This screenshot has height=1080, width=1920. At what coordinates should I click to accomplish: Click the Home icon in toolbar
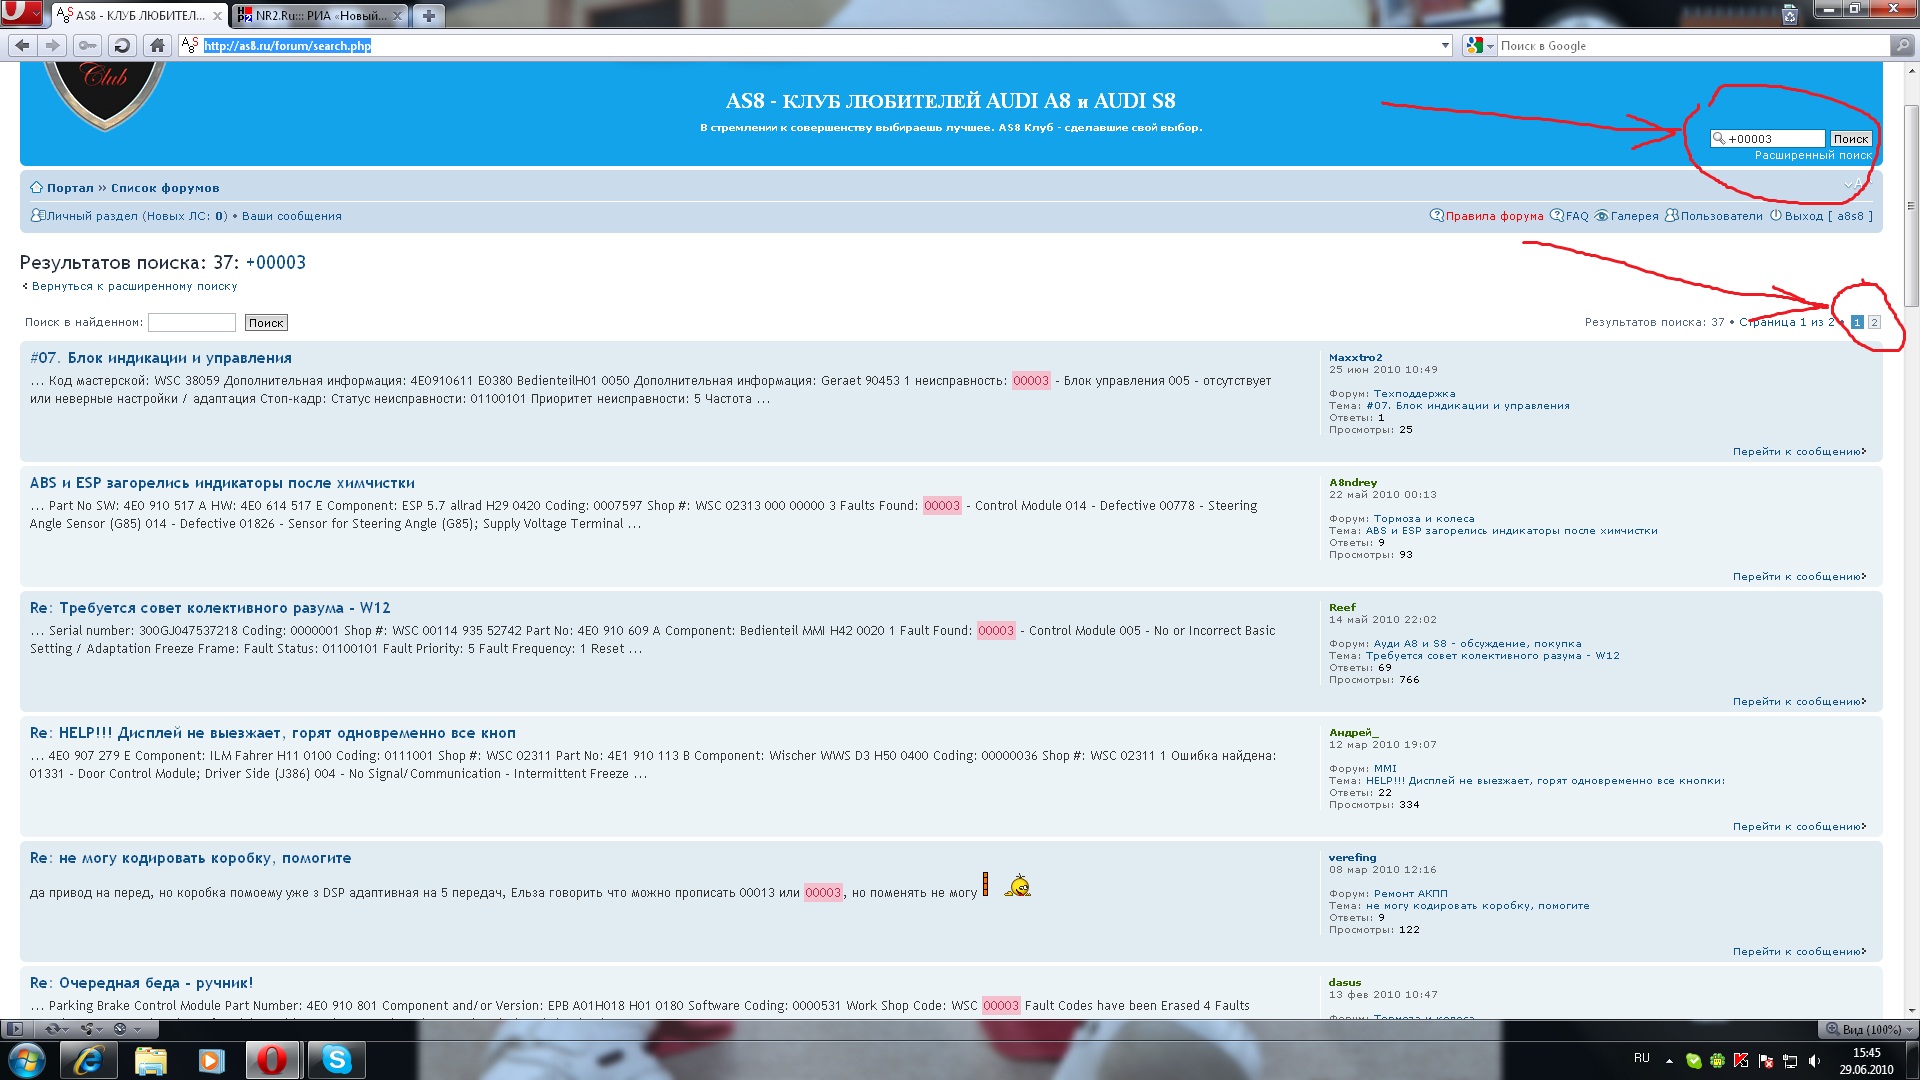click(157, 45)
